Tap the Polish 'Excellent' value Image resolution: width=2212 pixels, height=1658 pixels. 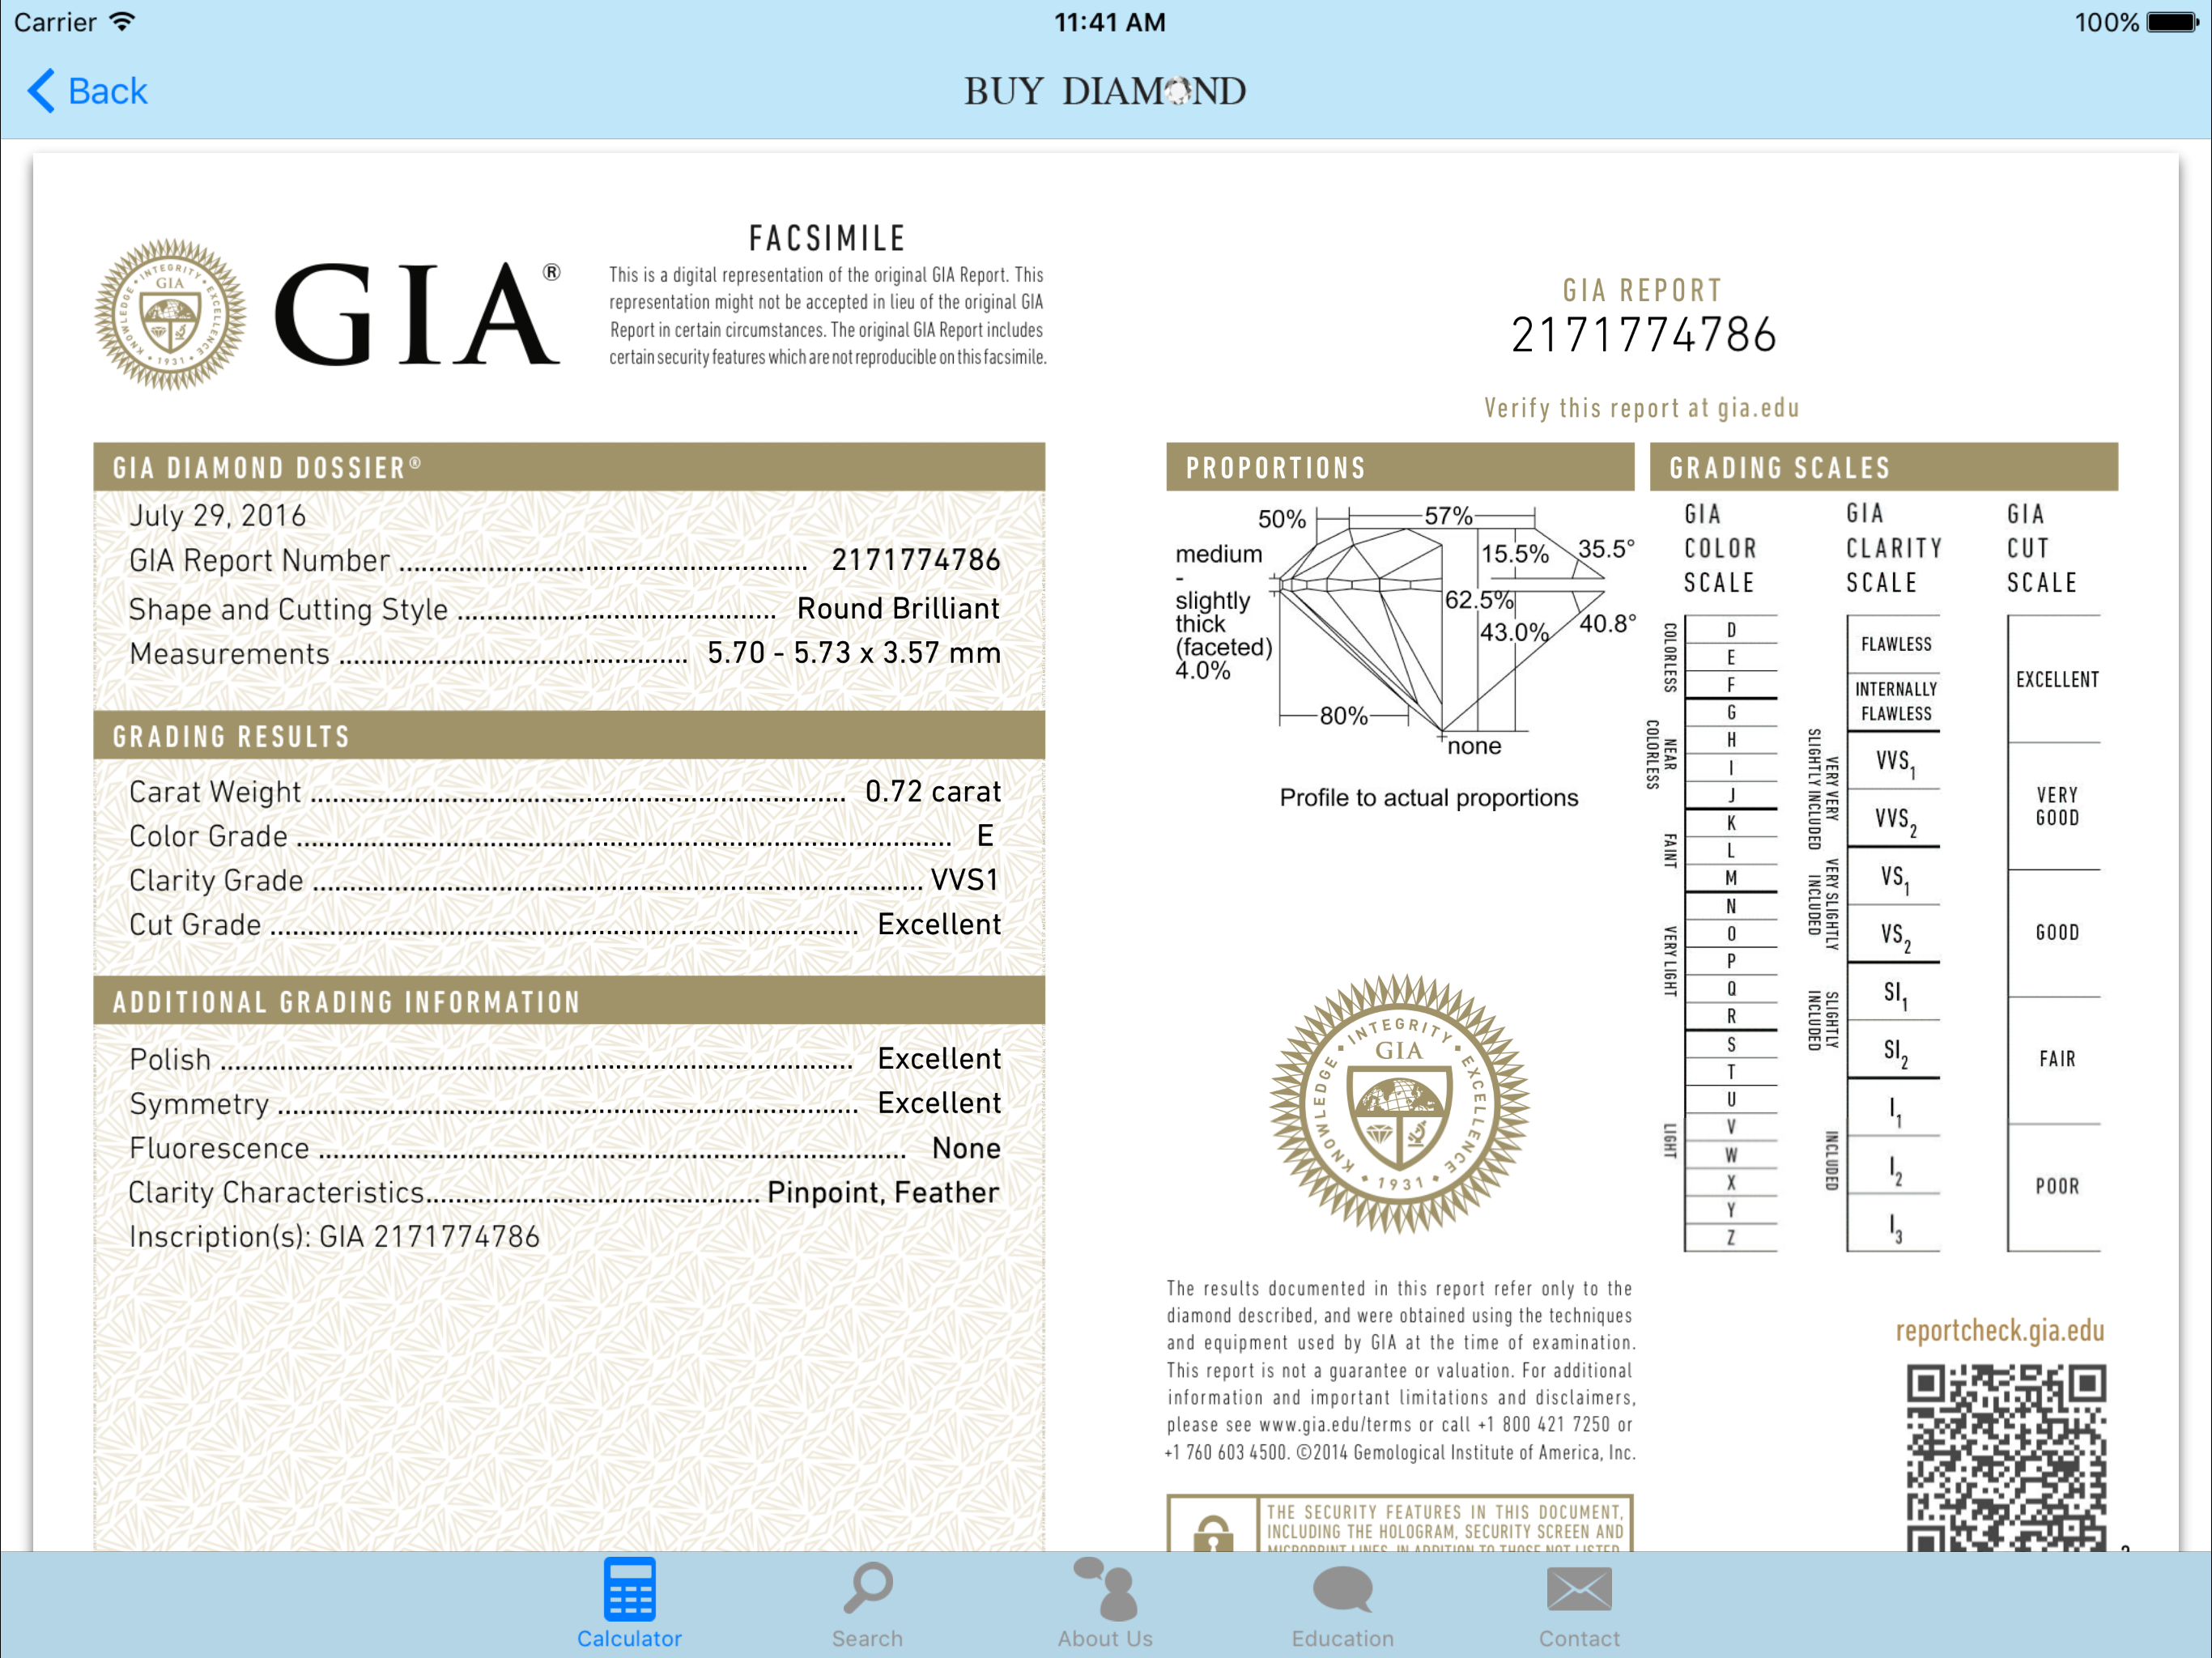pyautogui.click(x=939, y=1058)
